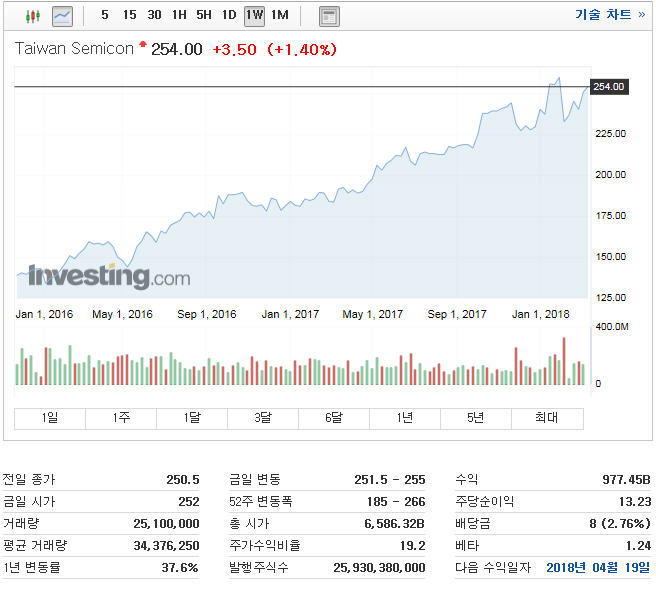The image size is (656, 595).
Task: Show the 1일 time range
Action: click(x=50, y=418)
